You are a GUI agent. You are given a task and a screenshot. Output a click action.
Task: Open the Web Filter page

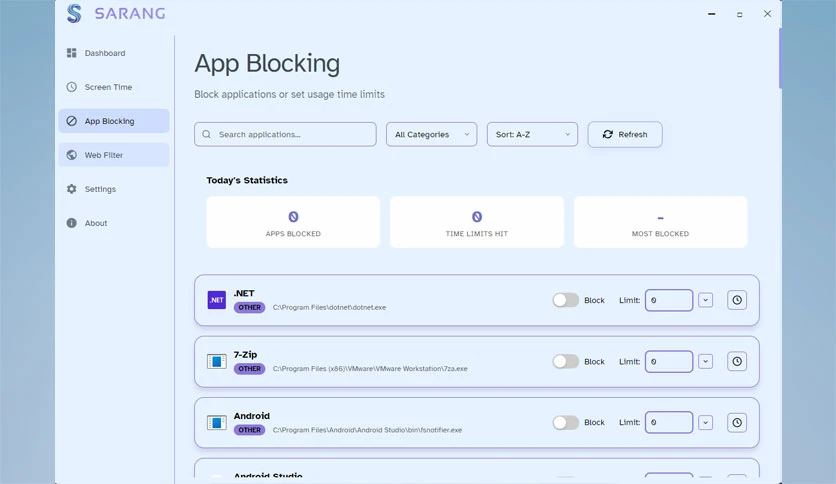(114, 155)
